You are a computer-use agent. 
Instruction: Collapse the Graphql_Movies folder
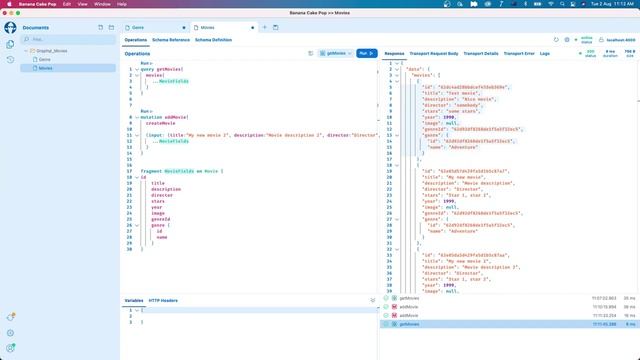pyautogui.click(x=26, y=51)
